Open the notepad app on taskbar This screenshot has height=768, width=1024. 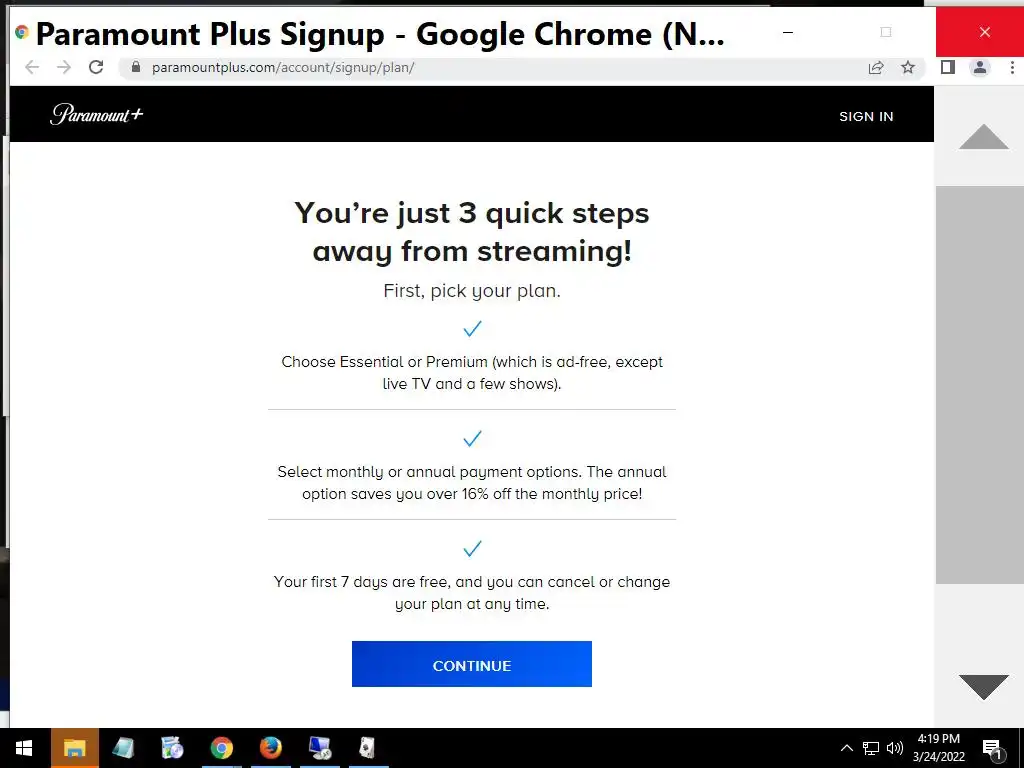click(123, 748)
